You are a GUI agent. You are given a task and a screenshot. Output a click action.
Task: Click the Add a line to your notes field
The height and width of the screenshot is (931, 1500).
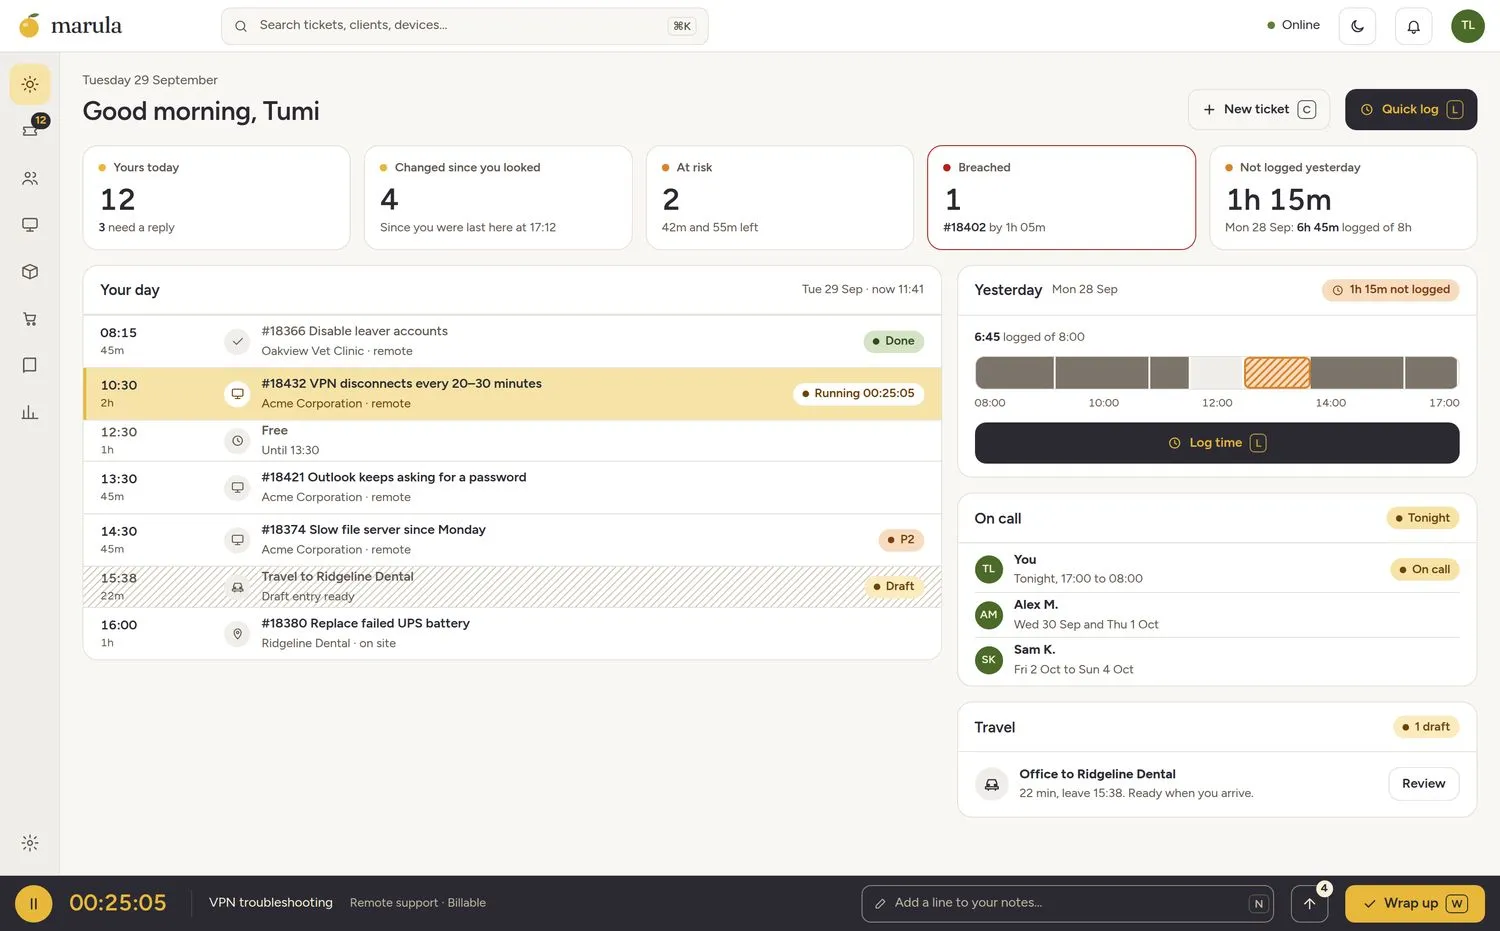click(1067, 904)
